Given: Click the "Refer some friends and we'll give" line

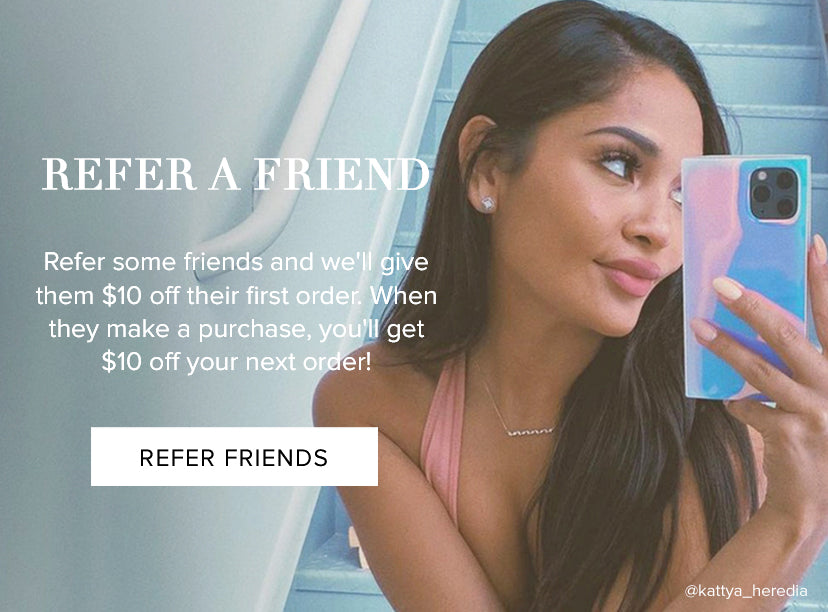Looking at the screenshot, I should coord(236,262).
